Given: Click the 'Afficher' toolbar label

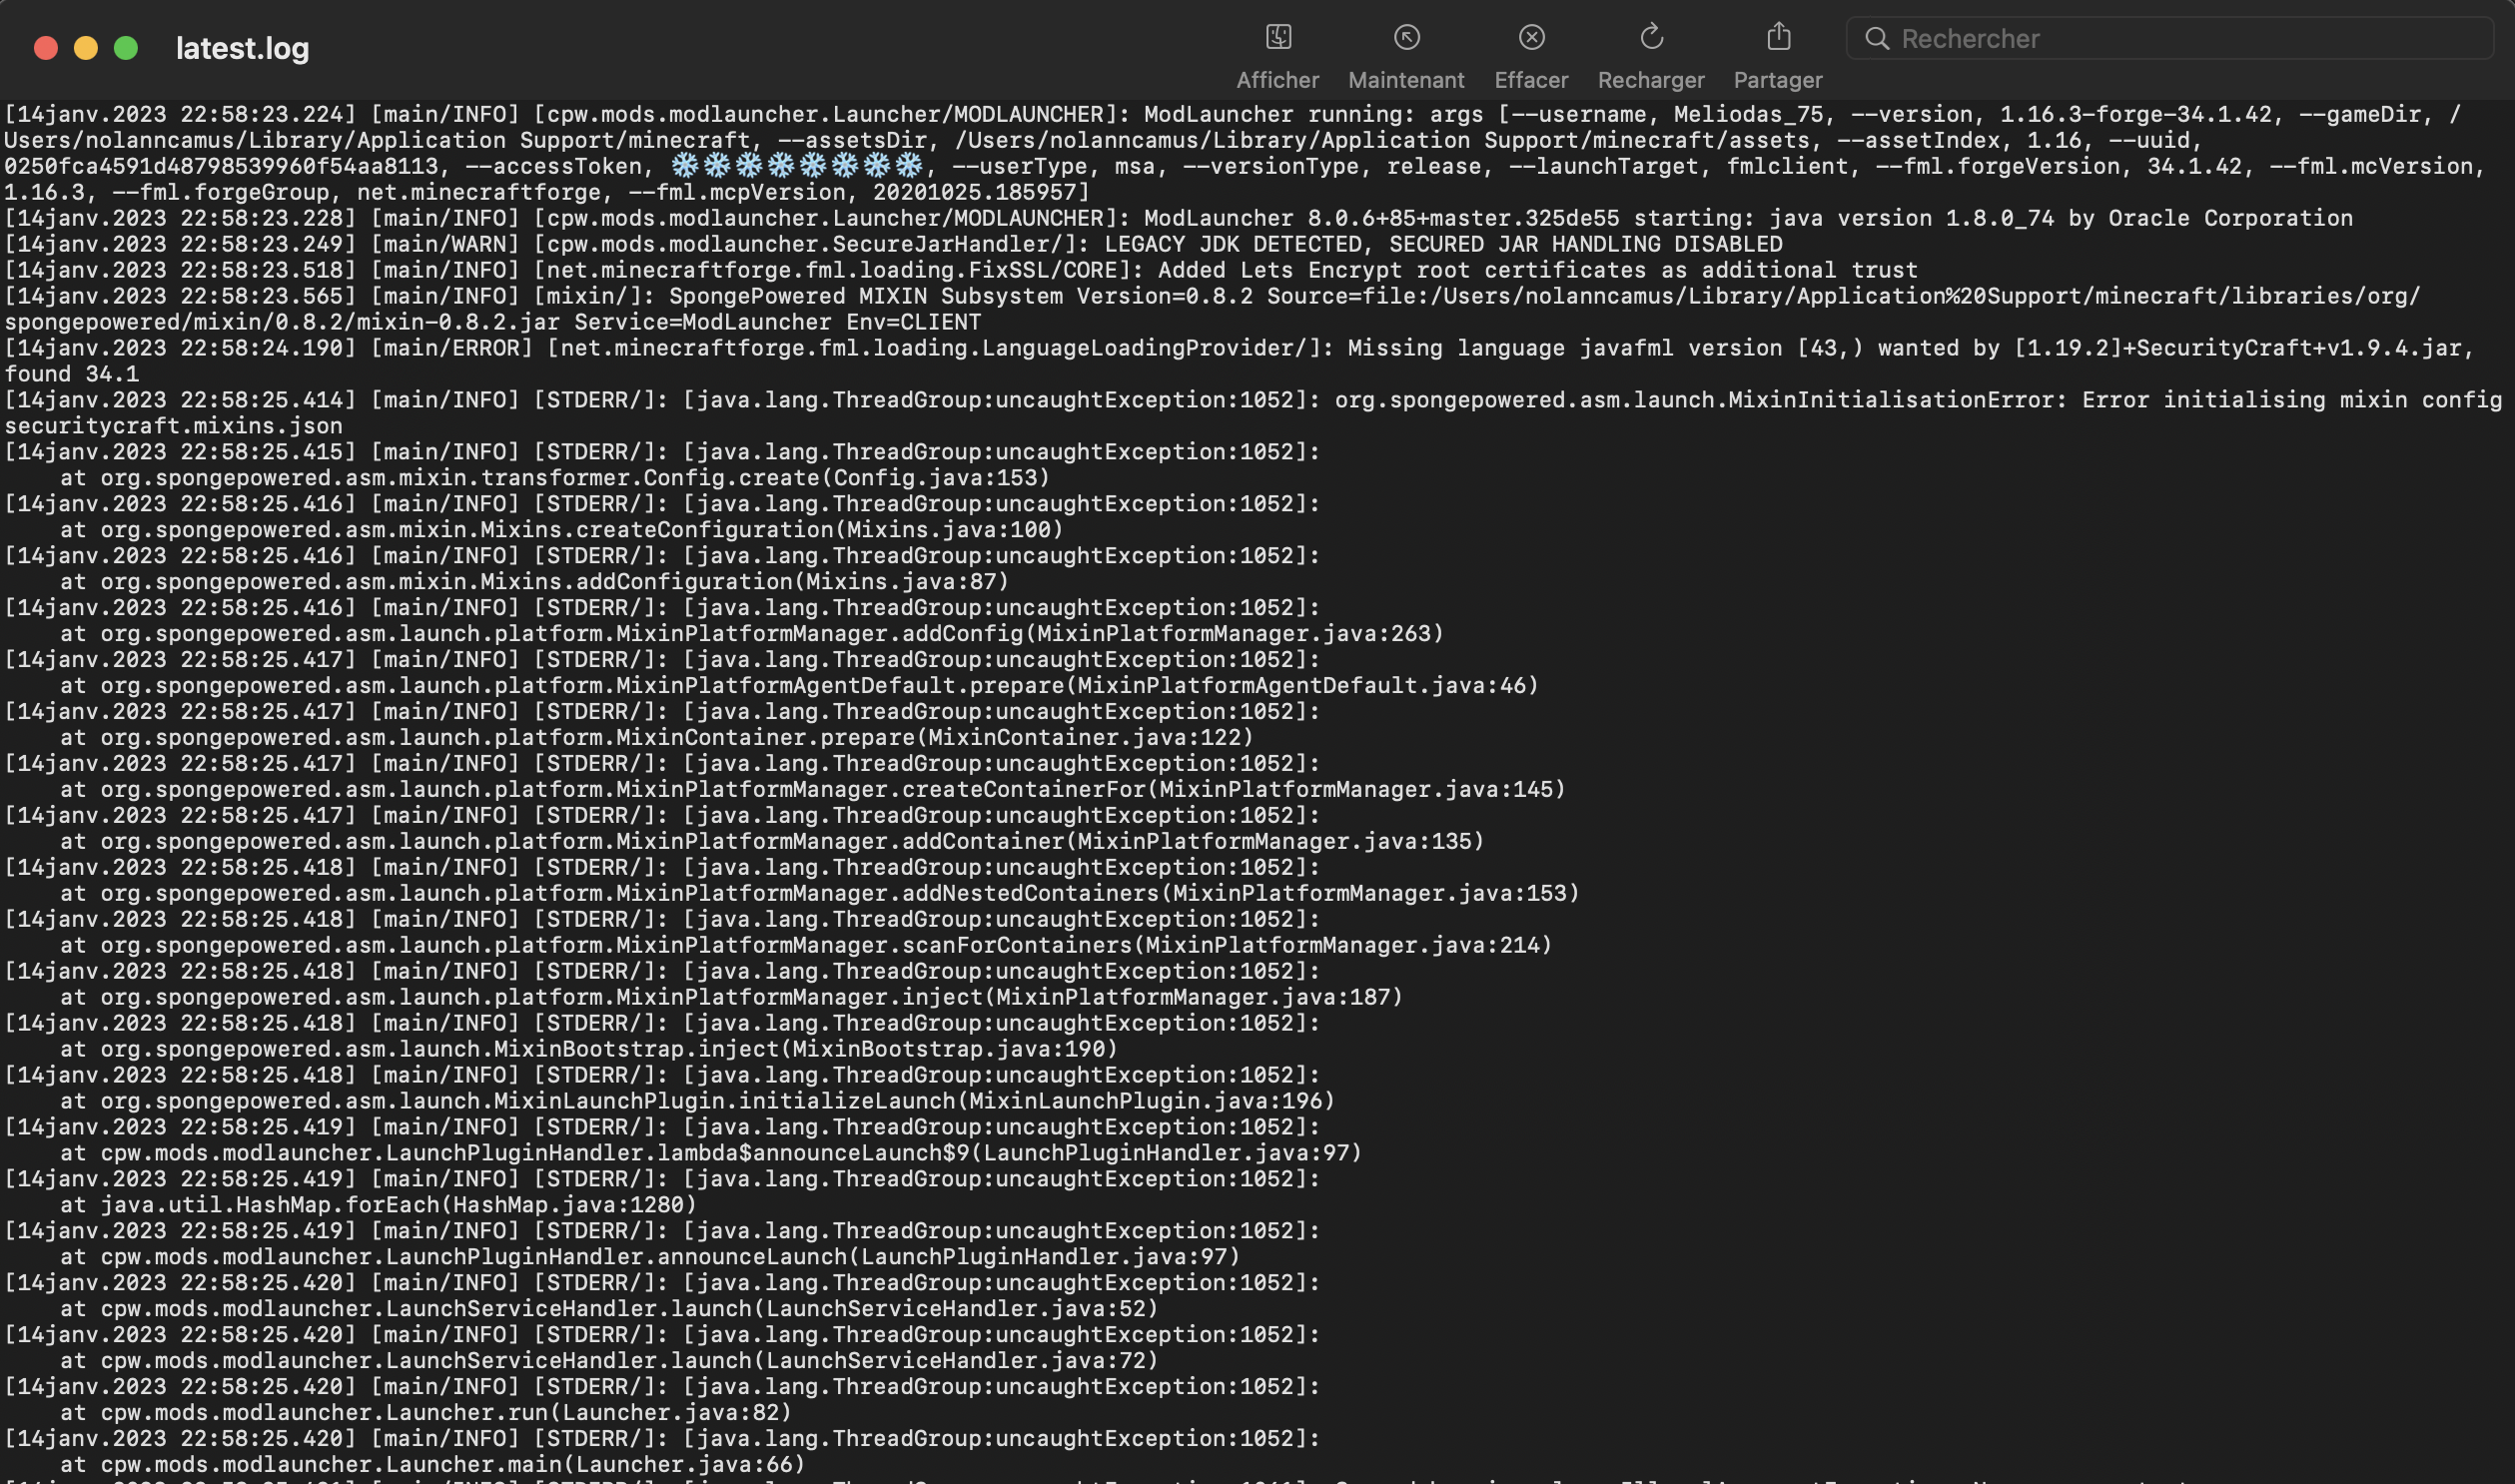Looking at the screenshot, I should tap(1278, 80).
